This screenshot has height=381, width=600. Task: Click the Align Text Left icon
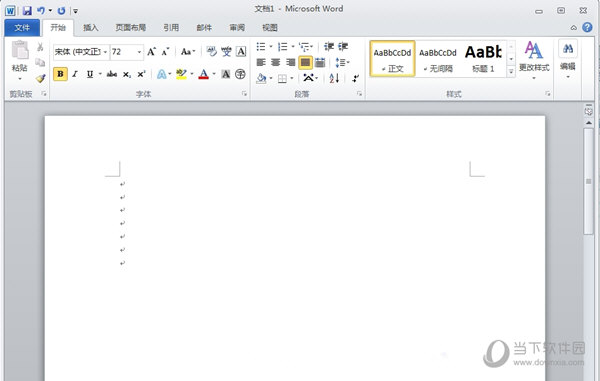[261, 62]
